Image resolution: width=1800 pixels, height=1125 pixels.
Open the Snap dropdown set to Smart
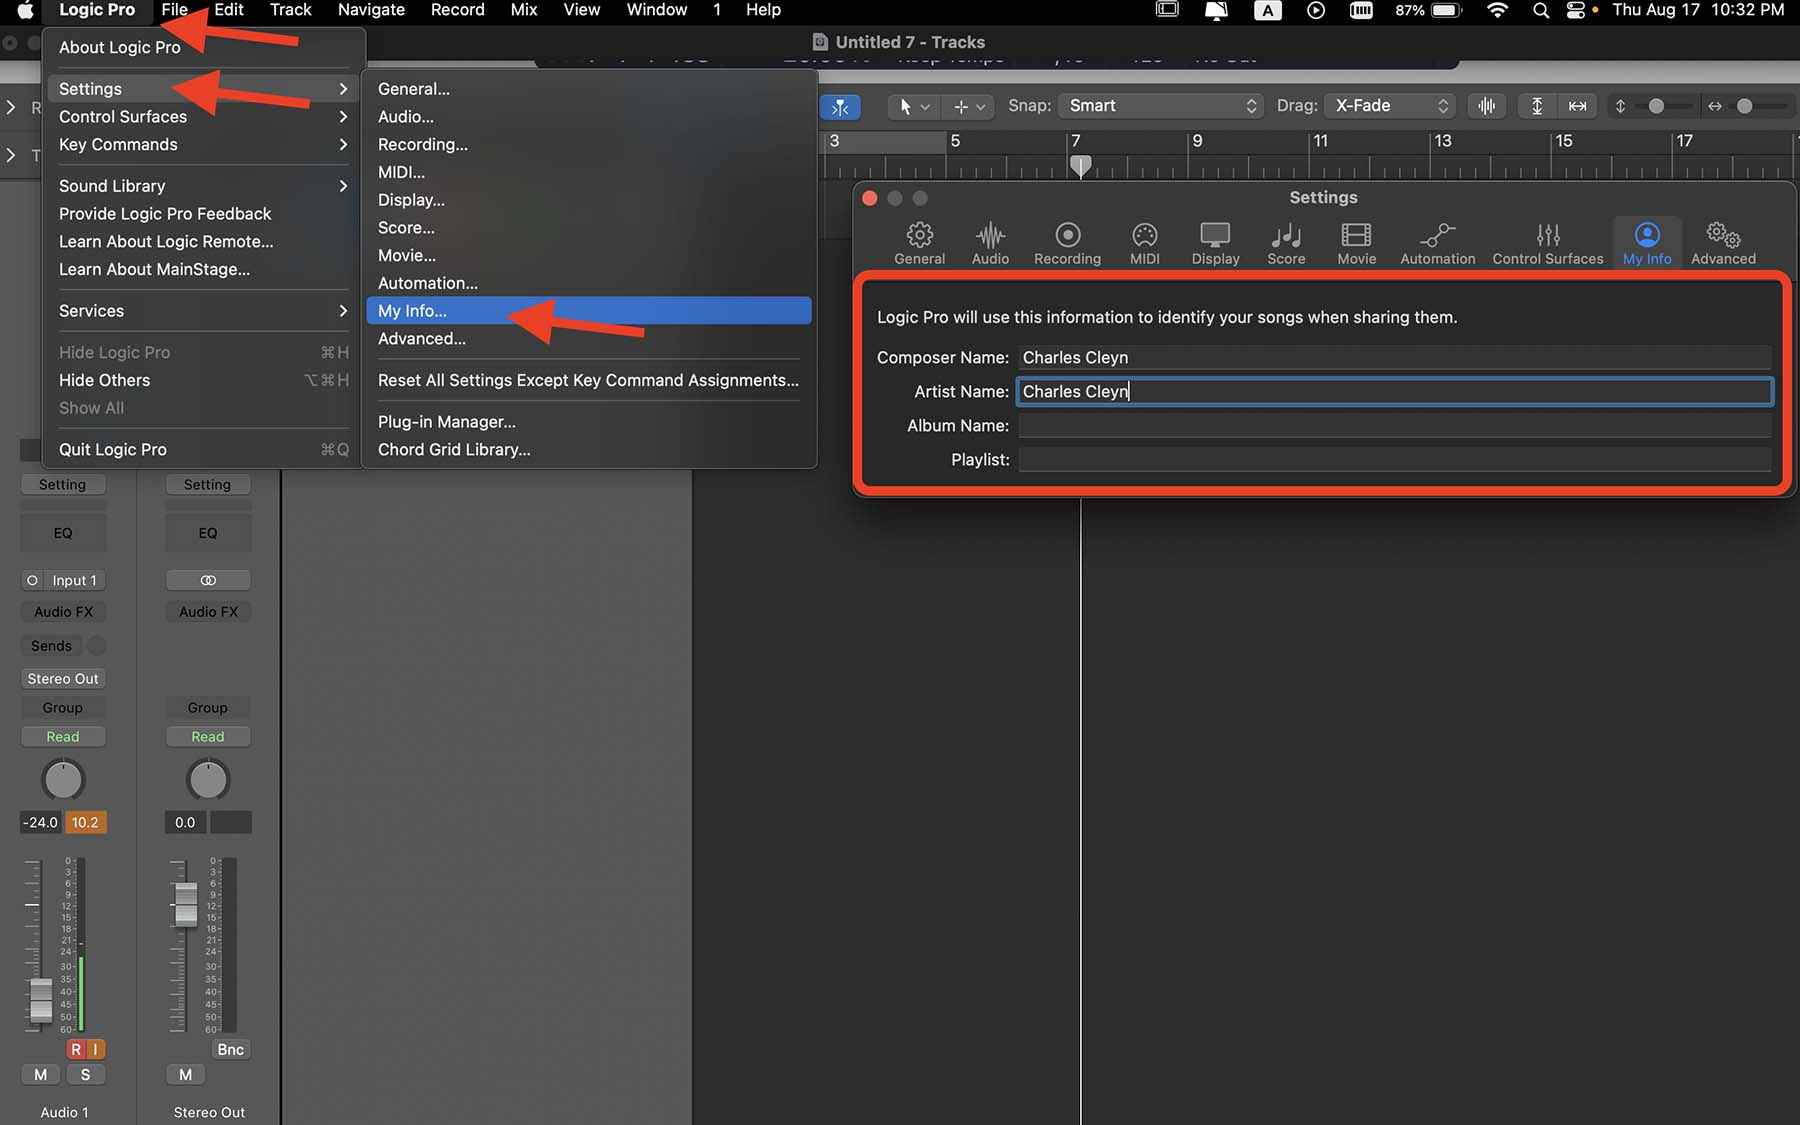[1161, 106]
